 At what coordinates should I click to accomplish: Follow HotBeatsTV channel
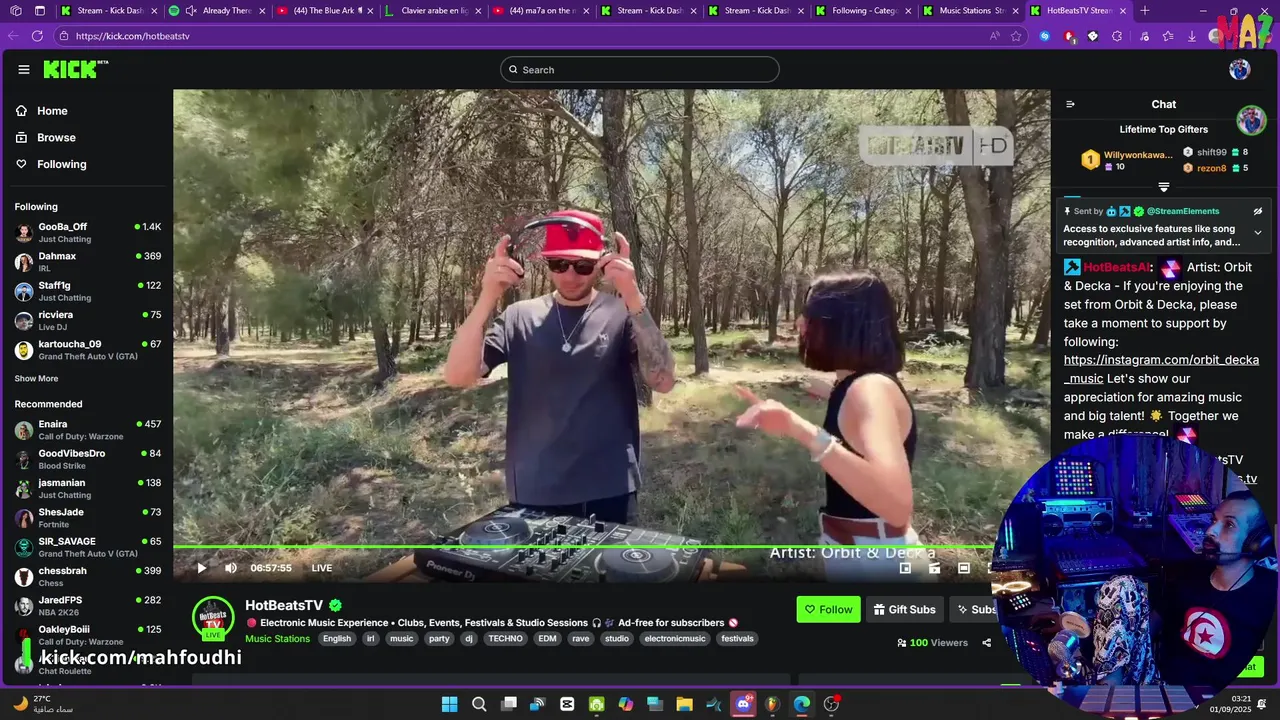pos(828,609)
